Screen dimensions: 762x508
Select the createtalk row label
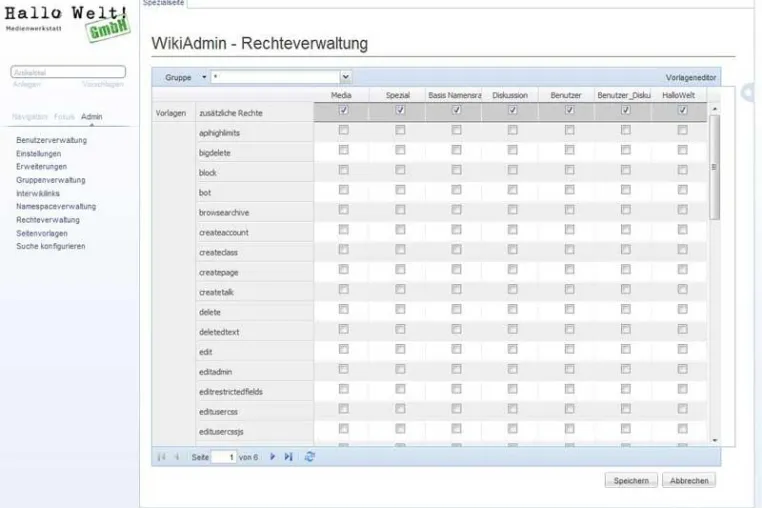point(216,293)
